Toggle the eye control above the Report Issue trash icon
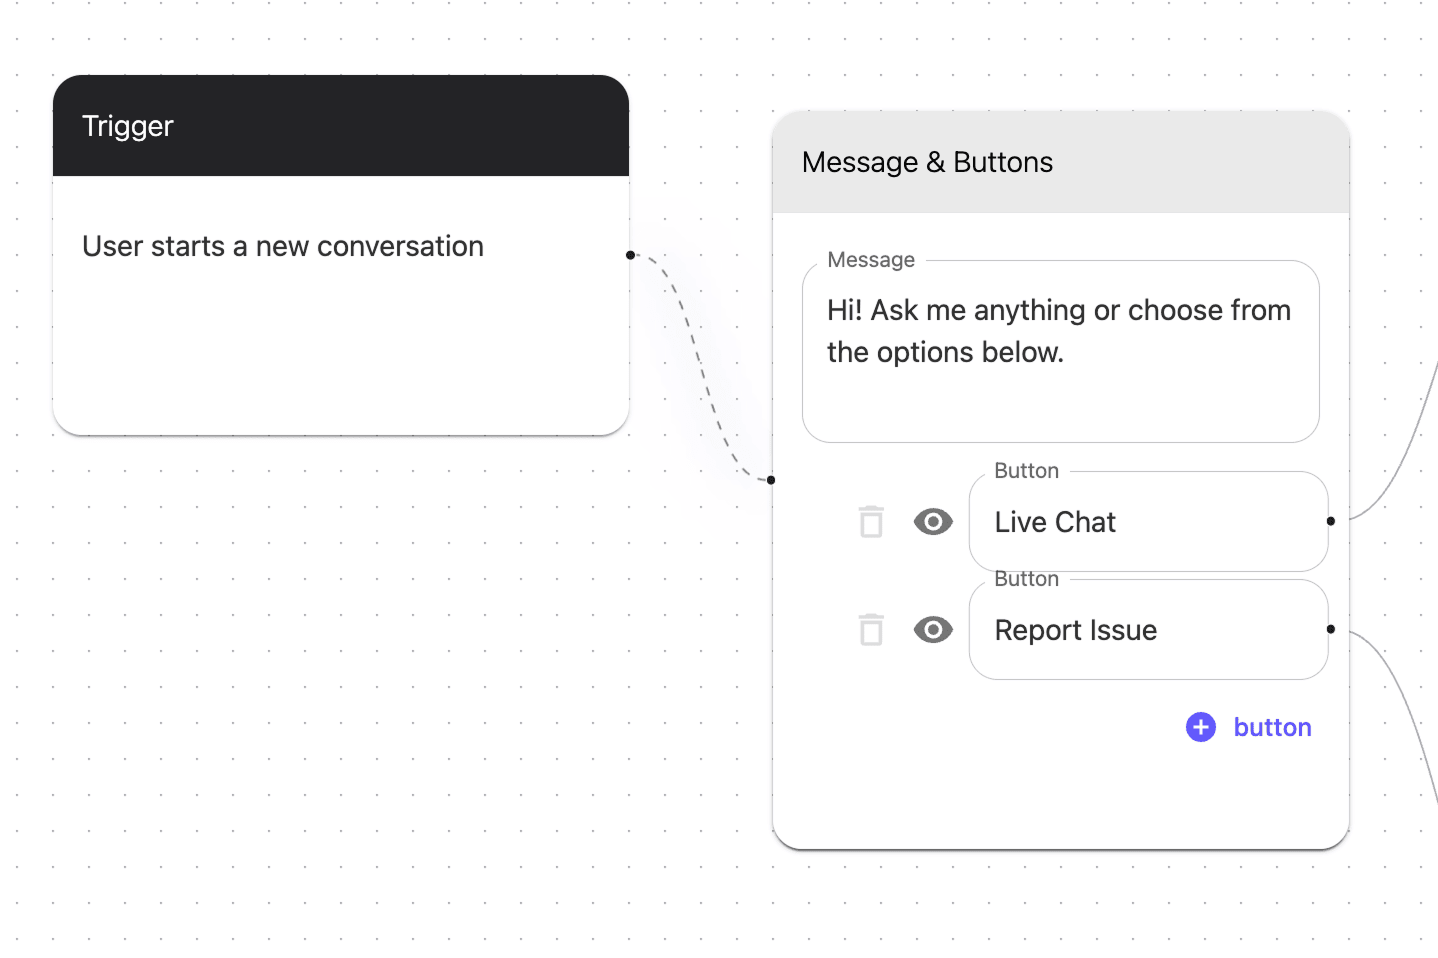This screenshot has height=958, width=1438. click(933, 630)
